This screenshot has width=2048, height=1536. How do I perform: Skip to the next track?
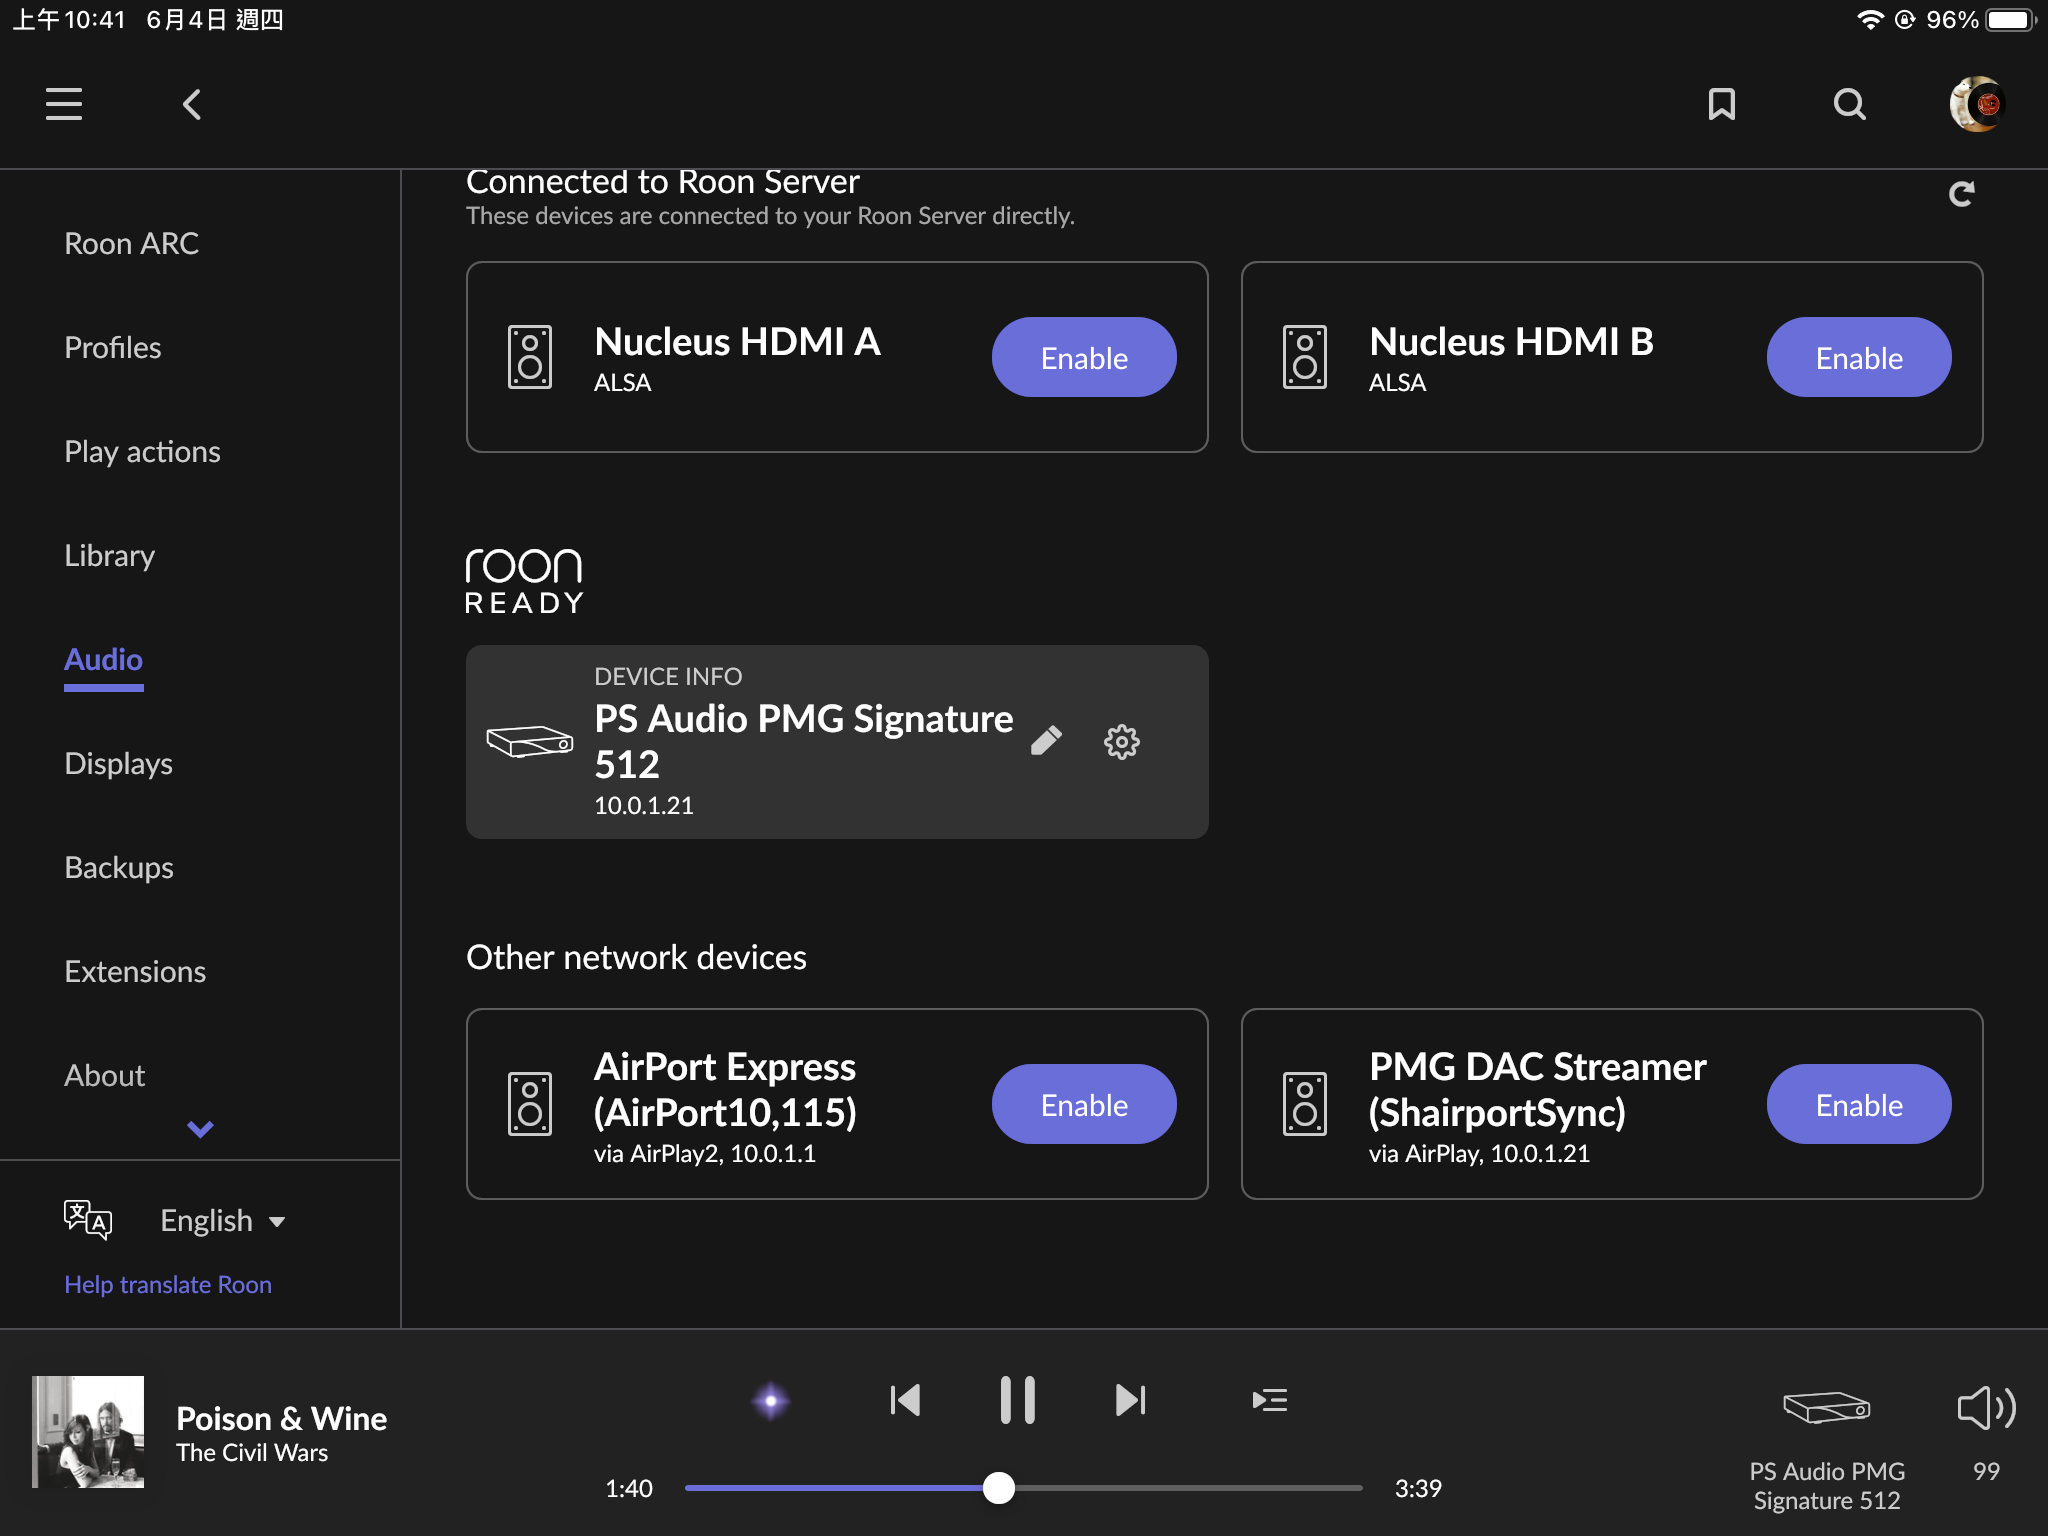[x=1131, y=1400]
